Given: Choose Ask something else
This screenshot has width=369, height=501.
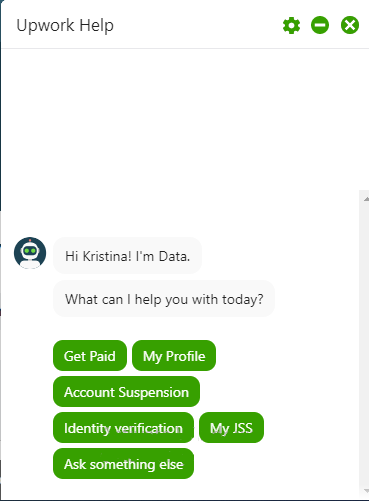Looking at the screenshot, I should [x=123, y=464].
